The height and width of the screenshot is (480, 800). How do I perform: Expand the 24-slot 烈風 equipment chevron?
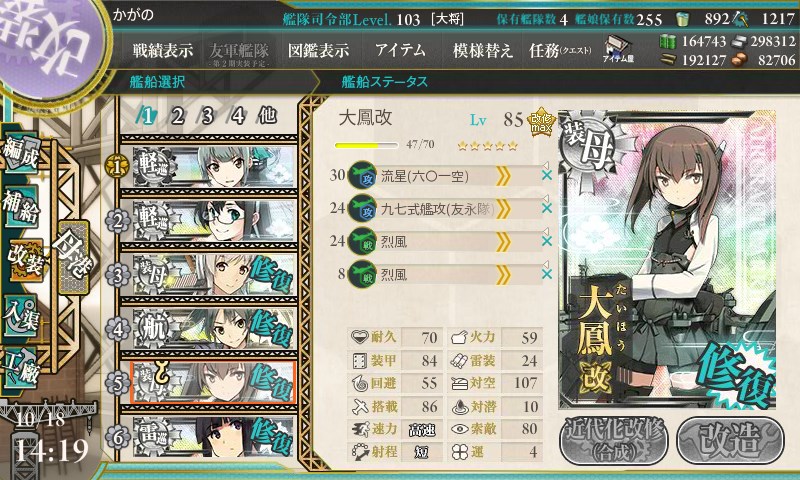coord(503,242)
